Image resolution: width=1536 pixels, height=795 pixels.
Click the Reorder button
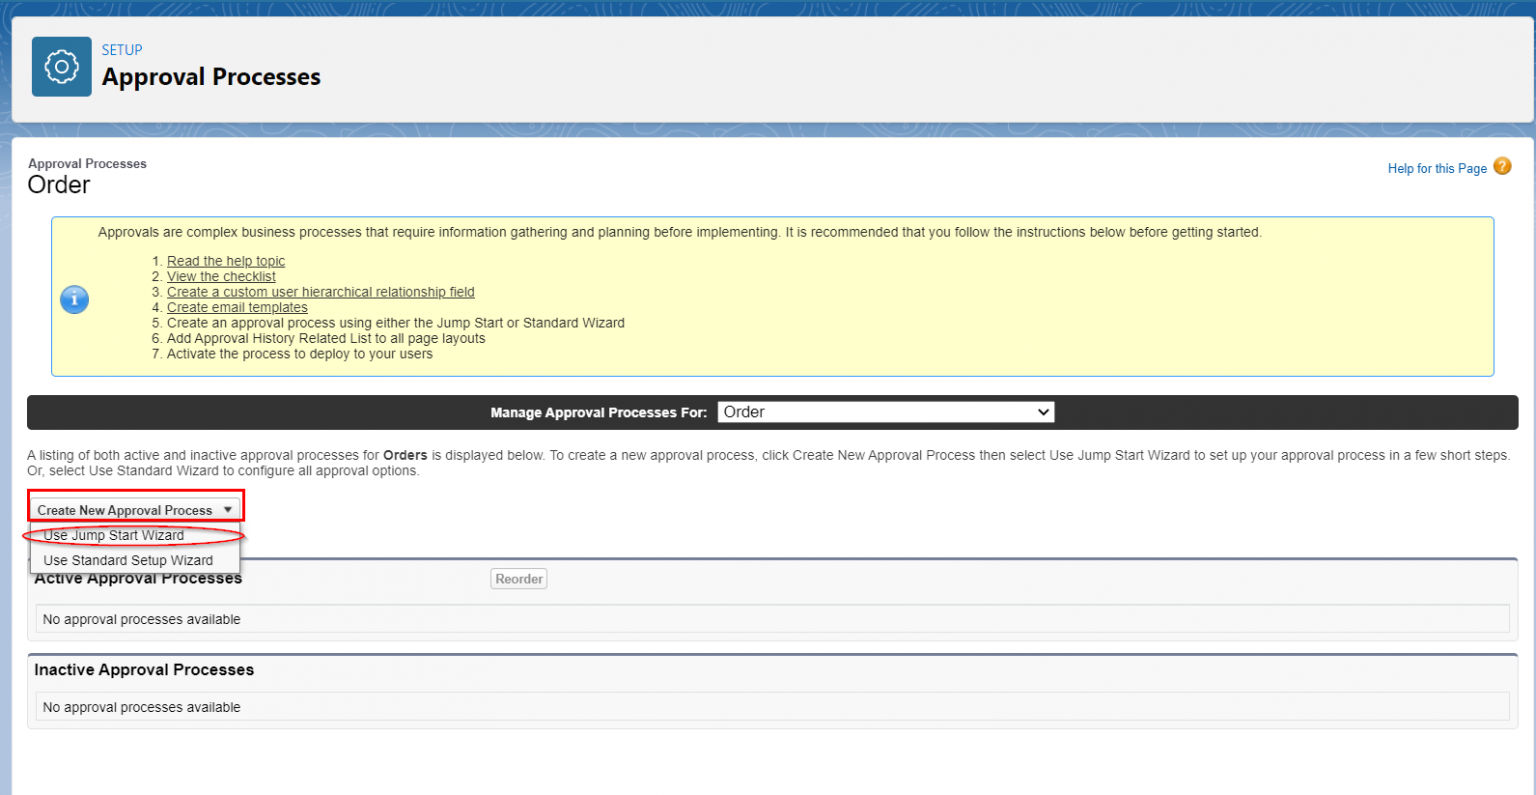click(x=518, y=578)
